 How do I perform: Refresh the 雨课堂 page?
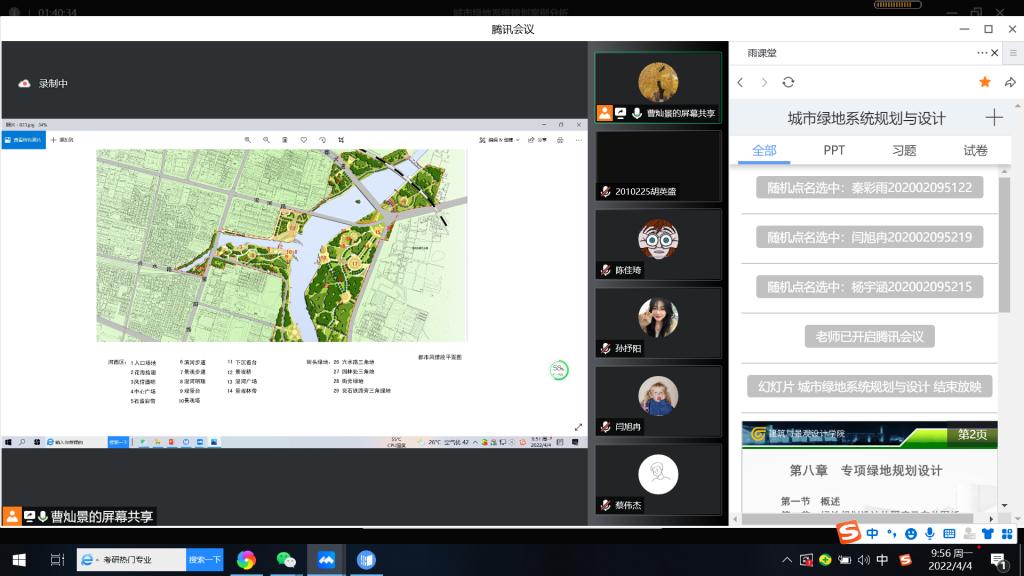[x=788, y=82]
